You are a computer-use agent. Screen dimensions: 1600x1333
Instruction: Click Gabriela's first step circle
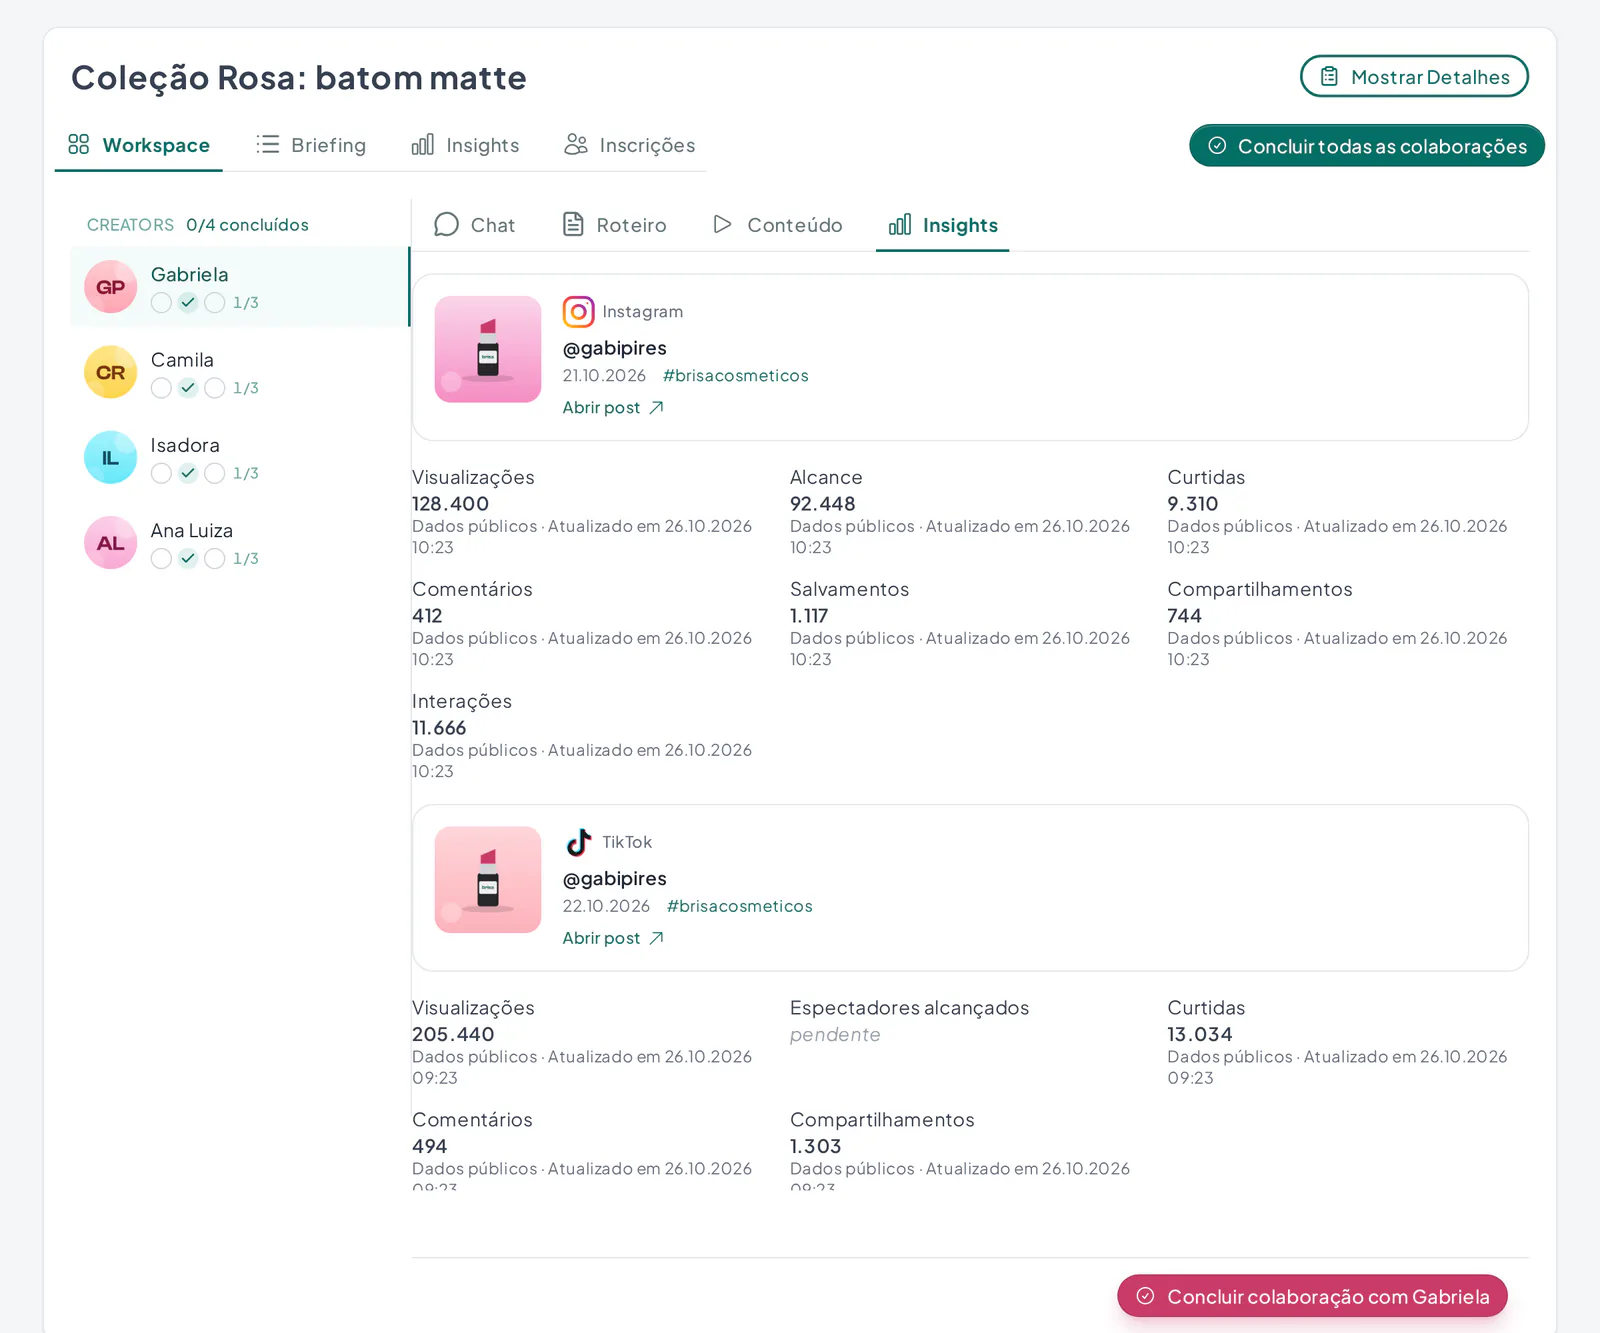click(161, 303)
